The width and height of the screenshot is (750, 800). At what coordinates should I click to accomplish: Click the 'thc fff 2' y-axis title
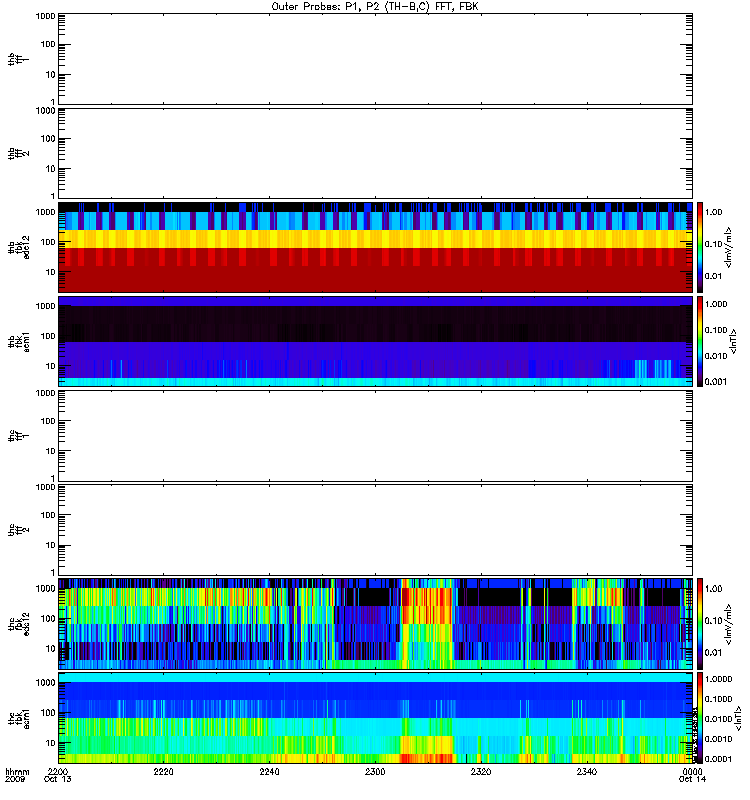pos(18,530)
